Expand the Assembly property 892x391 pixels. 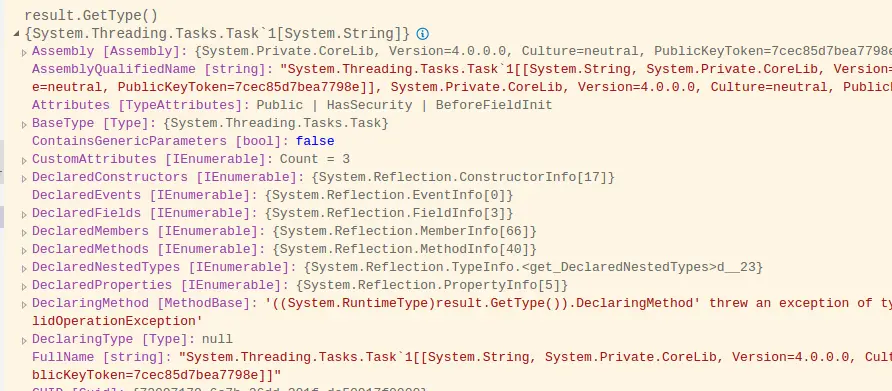pos(24,52)
